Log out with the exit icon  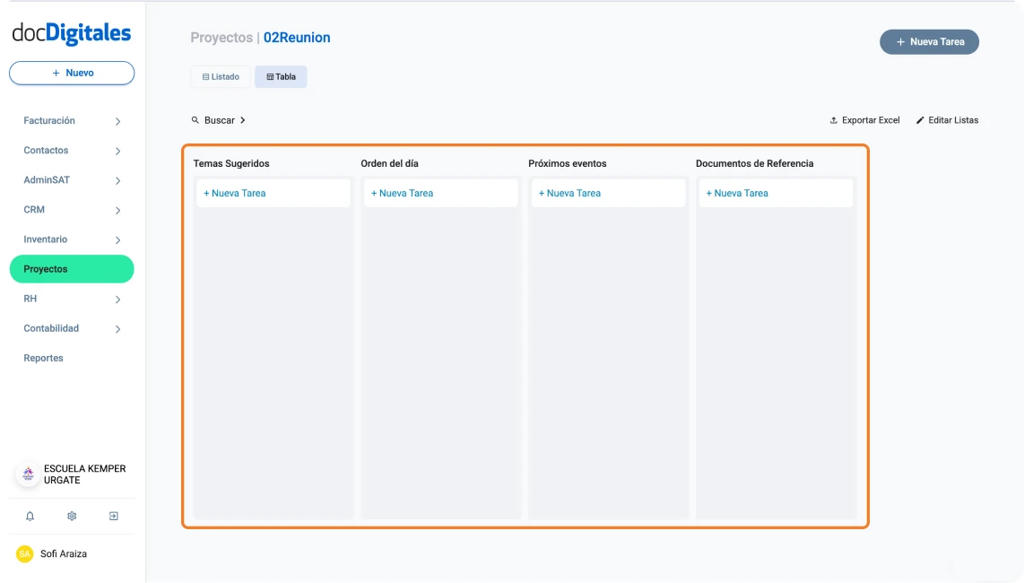113,516
